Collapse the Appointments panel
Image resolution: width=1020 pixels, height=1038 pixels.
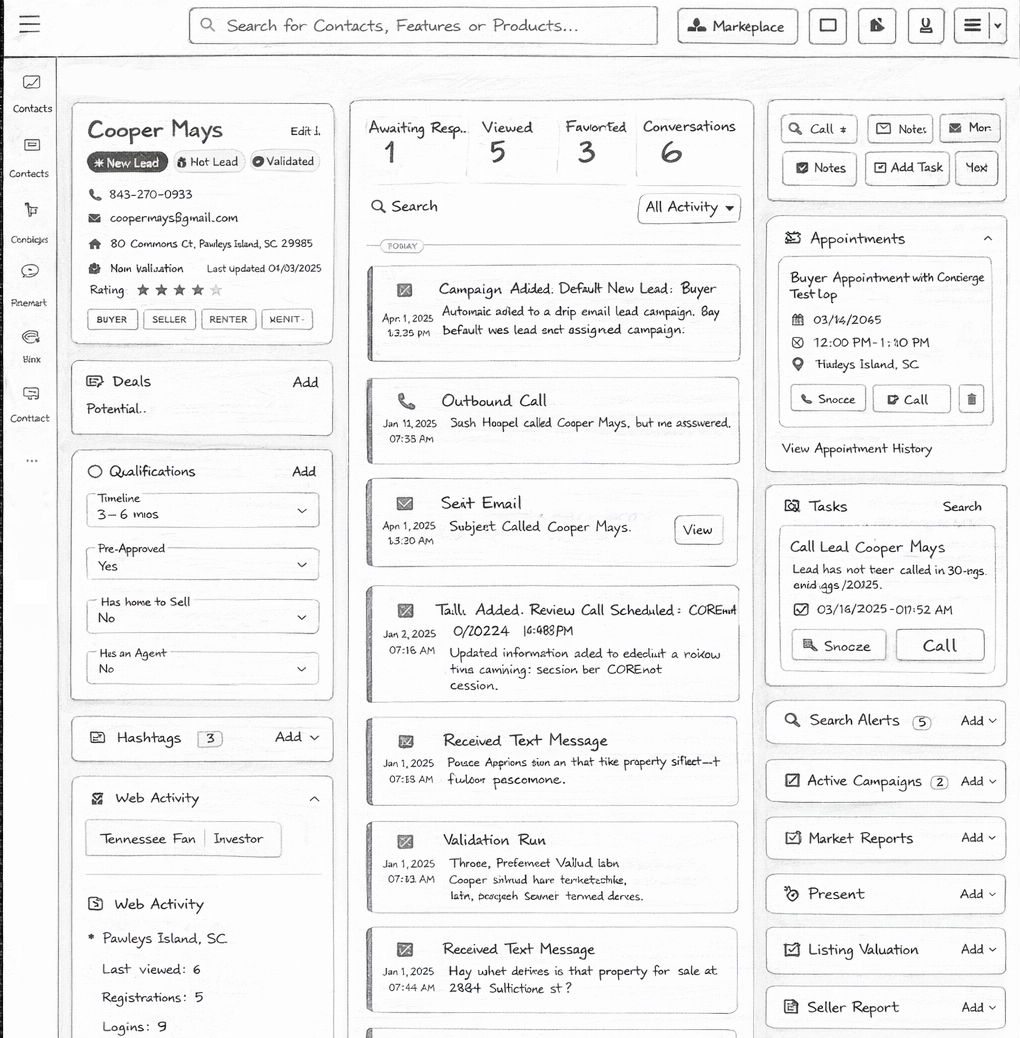pos(988,238)
